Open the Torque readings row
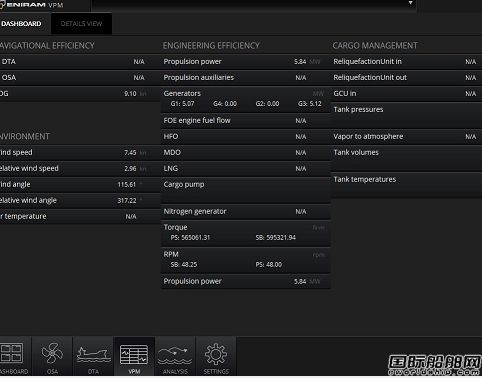Screen dimensions: 482x378 [245, 233]
